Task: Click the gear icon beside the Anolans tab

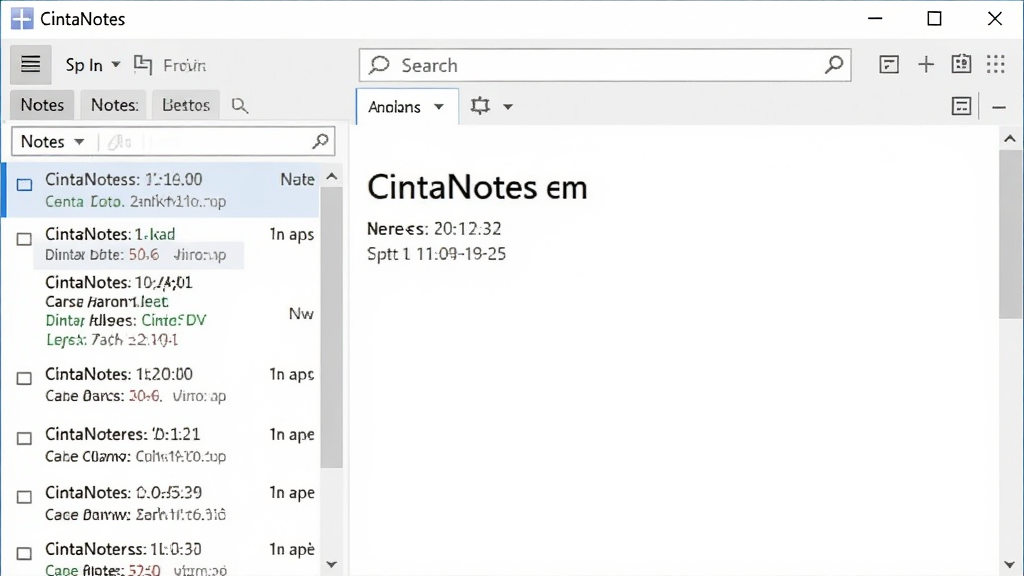Action: [x=480, y=106]
